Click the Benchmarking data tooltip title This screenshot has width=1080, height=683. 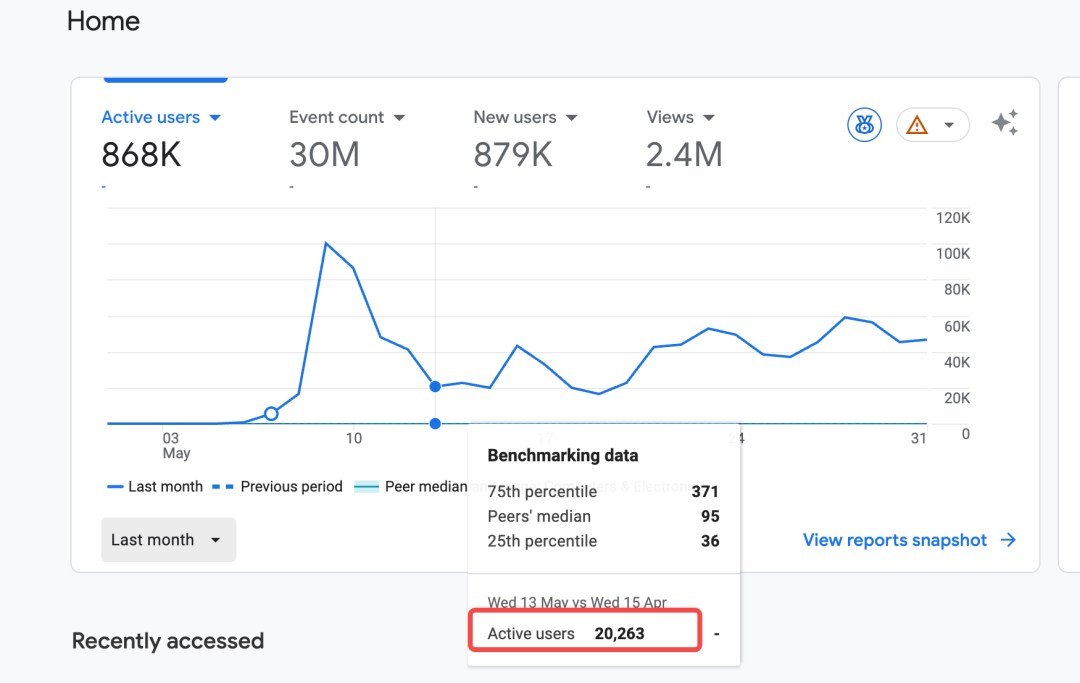point(563,456)
